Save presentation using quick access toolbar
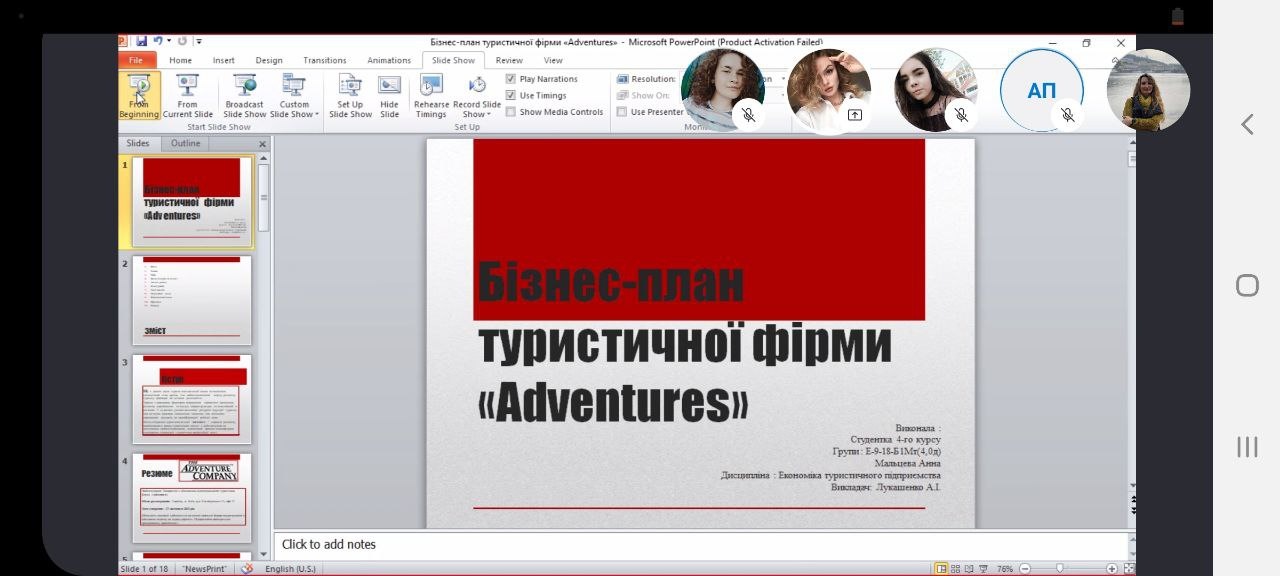 click(142, 42)
